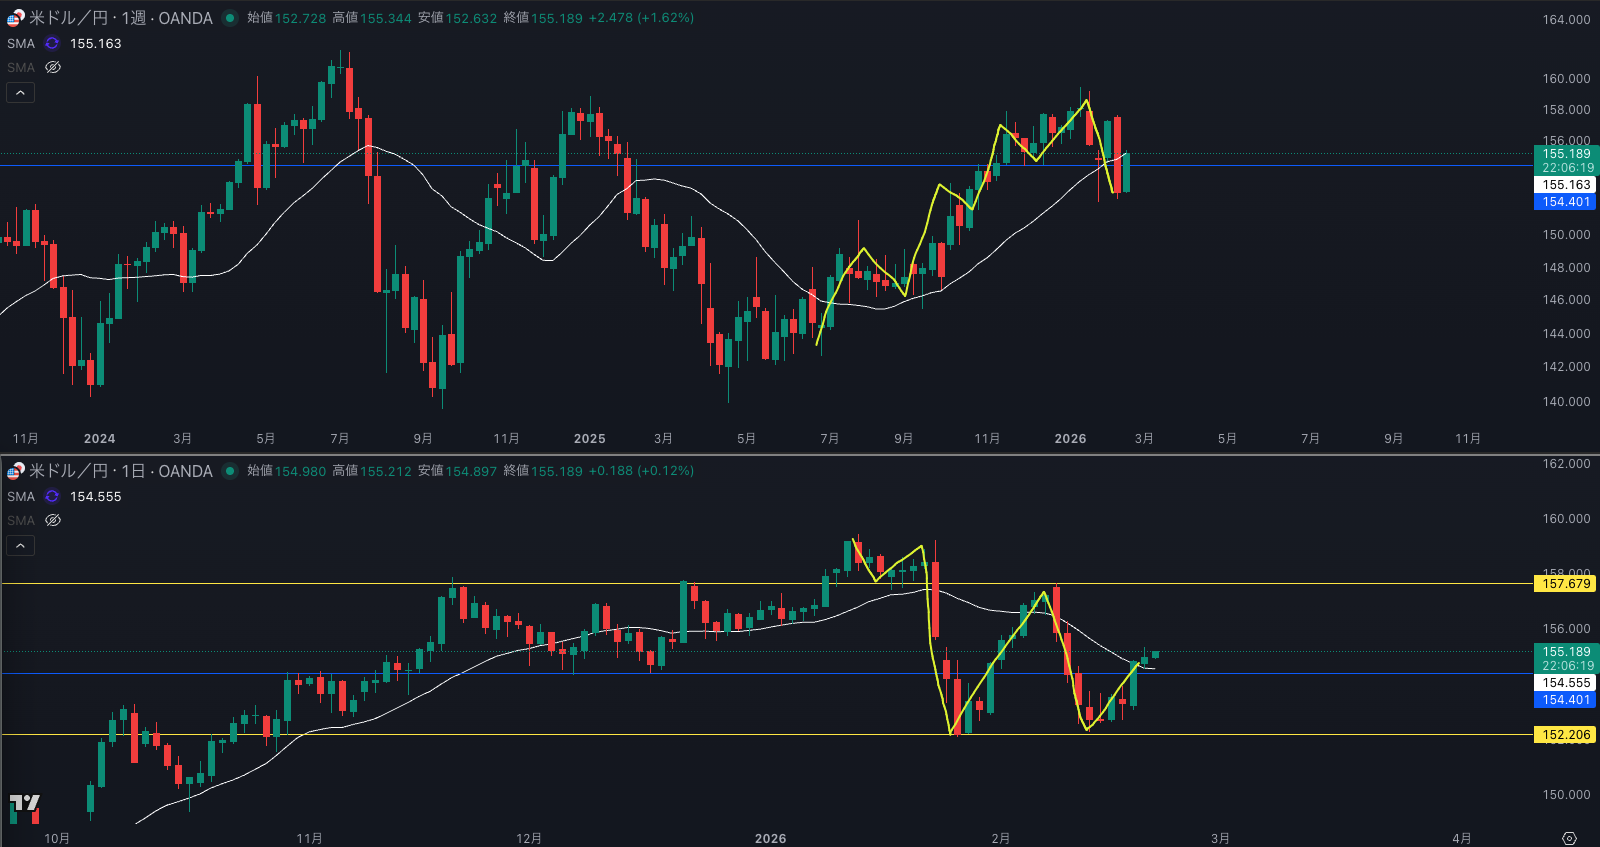This screenshot has height=847, width=1600.
Task: Click the 2026 marker on the weekly time axis
Action: (1070, 439)
